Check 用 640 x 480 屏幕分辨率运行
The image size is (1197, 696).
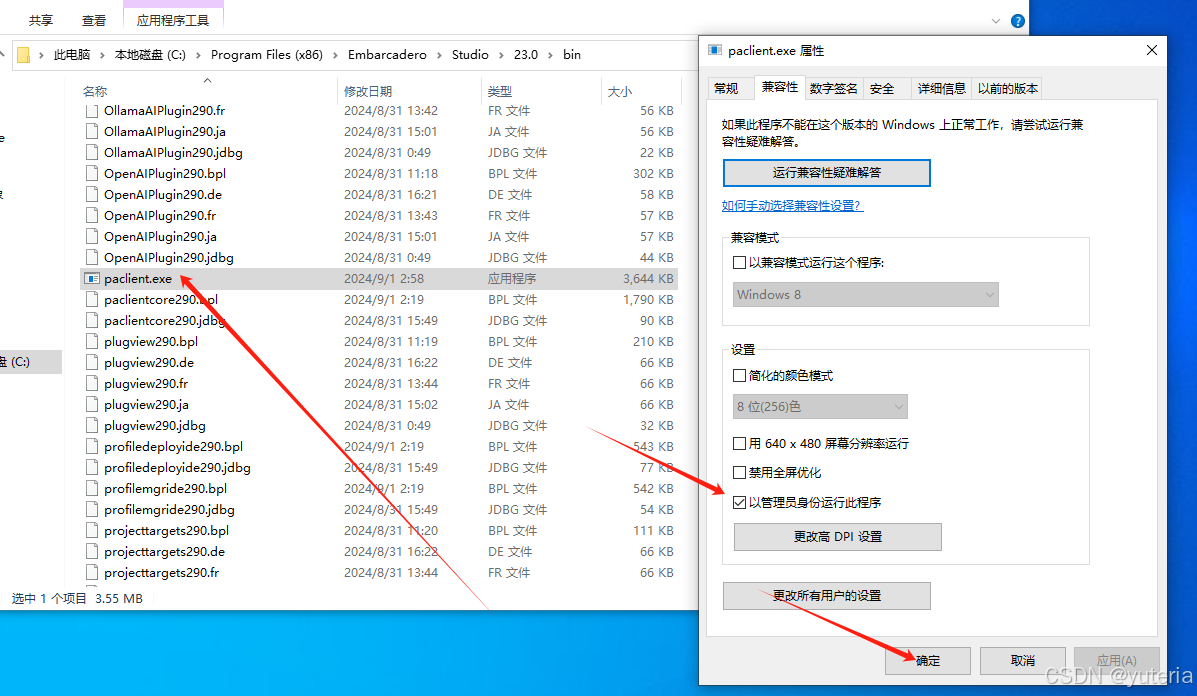(x=739, y=443)
